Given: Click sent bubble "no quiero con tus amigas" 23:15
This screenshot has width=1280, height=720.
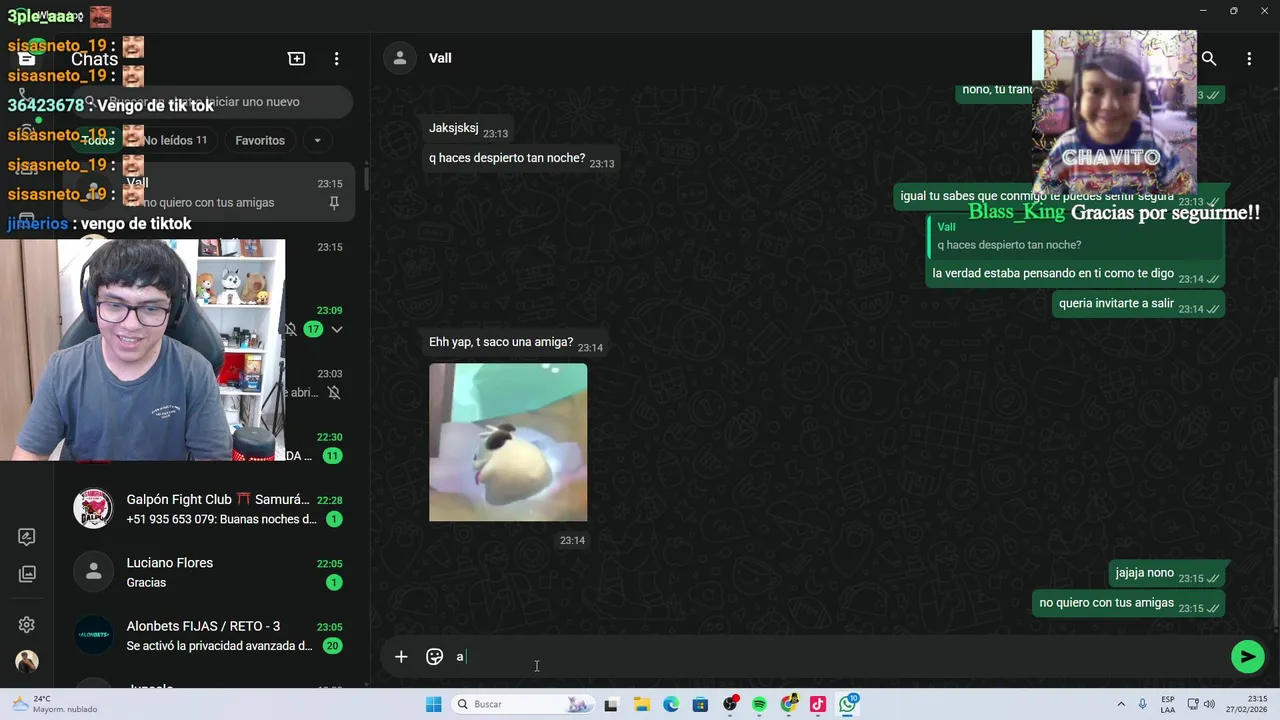Looking at the screenshot, I should point(1129,603).
